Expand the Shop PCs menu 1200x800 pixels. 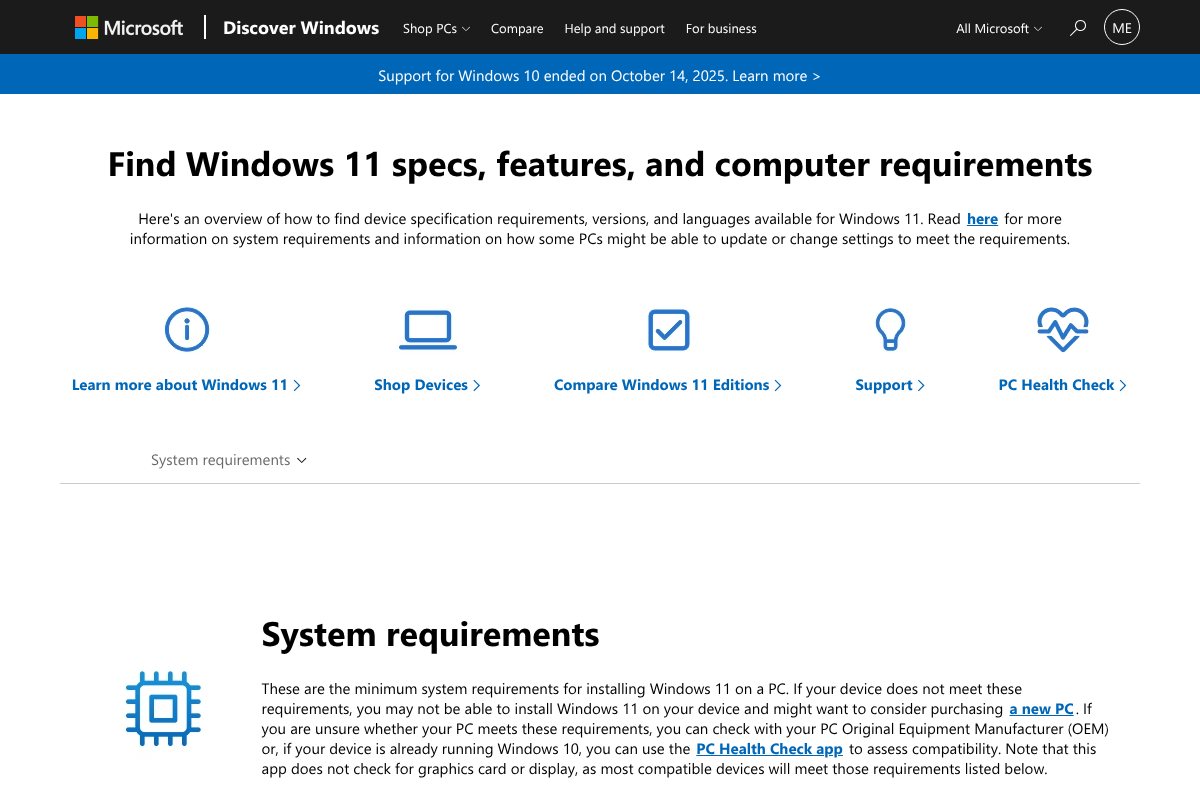point(436,29)
